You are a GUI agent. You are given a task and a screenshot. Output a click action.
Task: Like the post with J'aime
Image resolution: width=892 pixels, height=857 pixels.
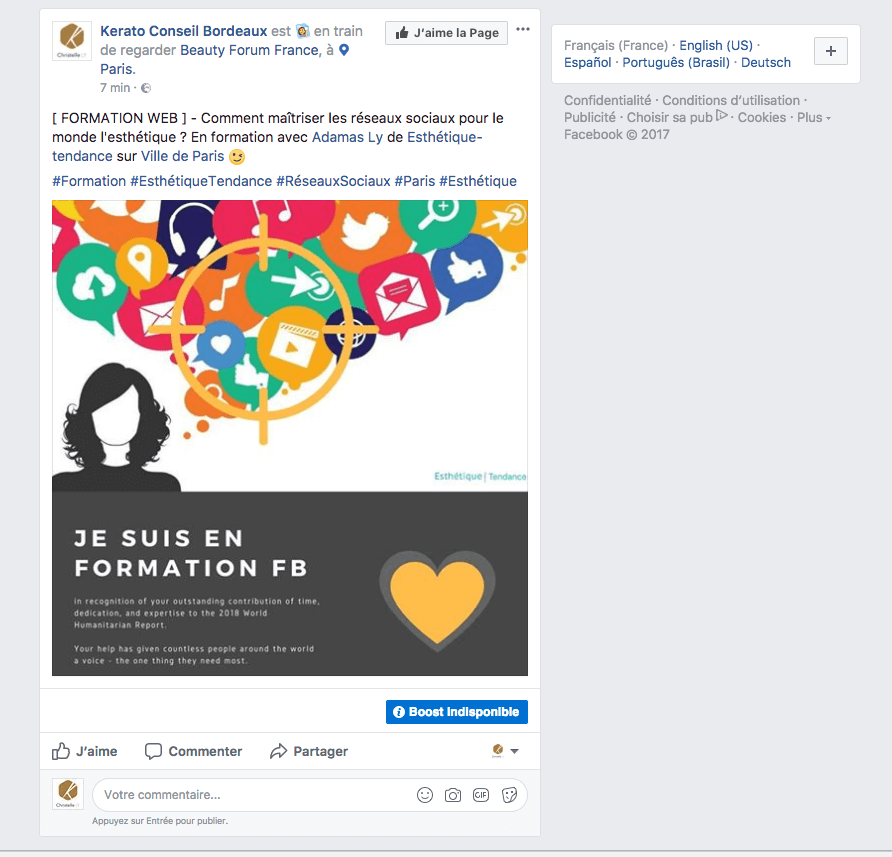85,751
